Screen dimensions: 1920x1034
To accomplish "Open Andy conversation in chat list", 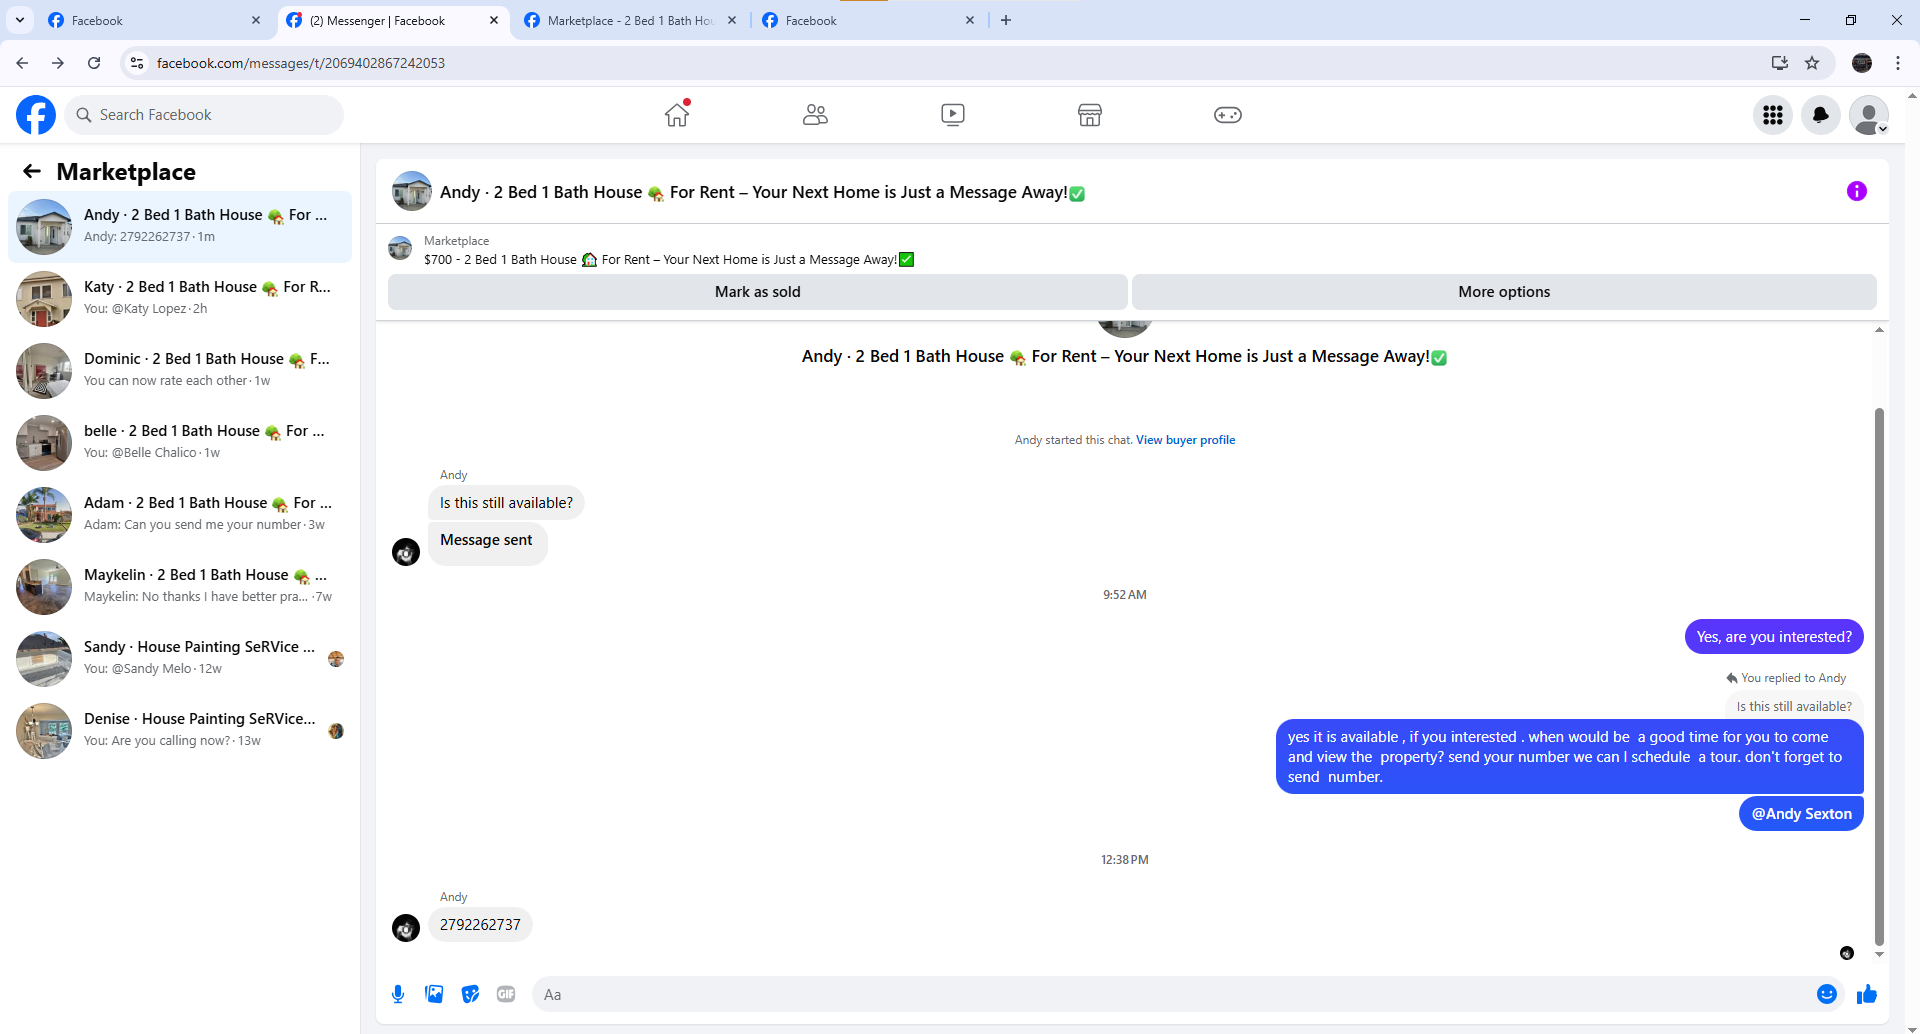I will pos(180,227).
